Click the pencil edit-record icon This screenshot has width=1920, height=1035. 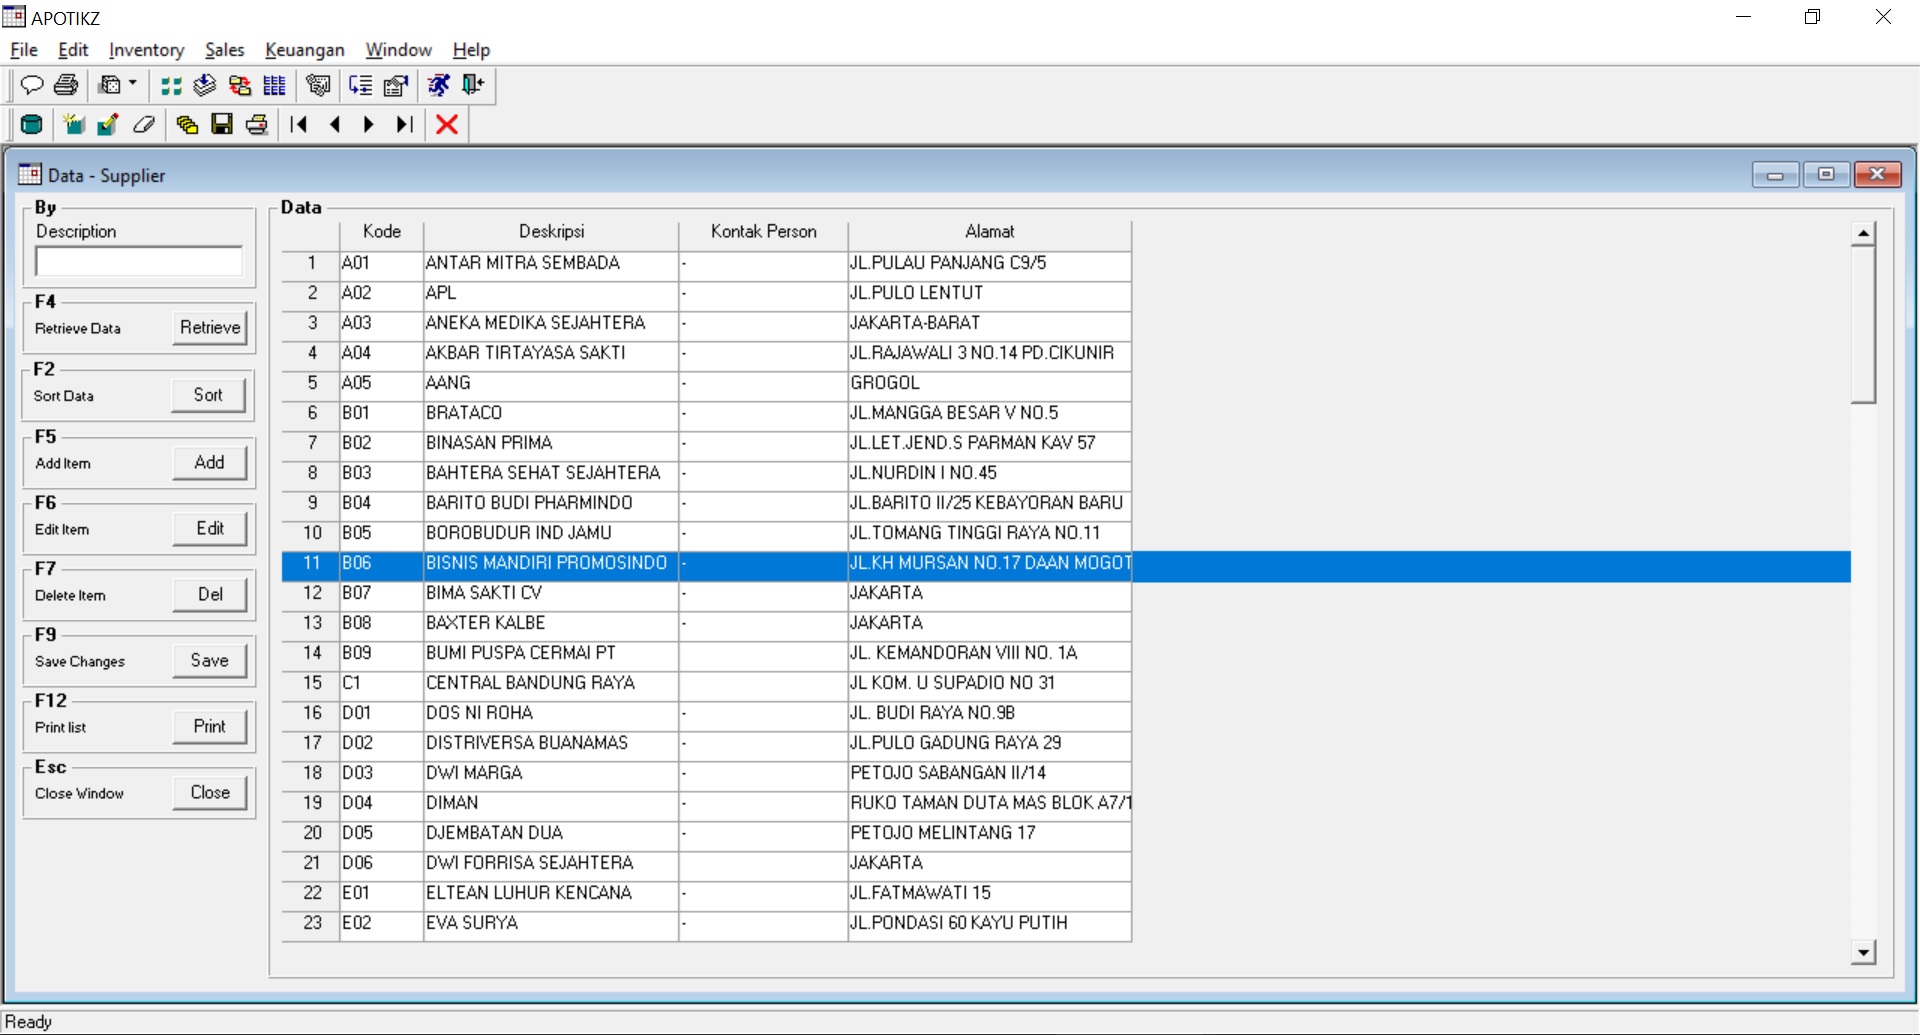(107, 124)
